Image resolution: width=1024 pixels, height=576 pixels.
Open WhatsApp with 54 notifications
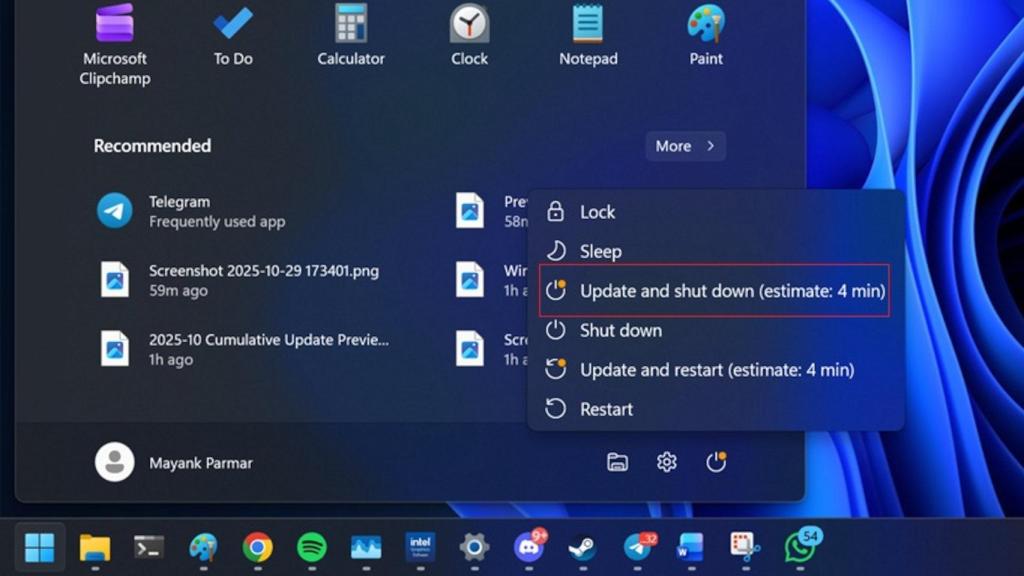(800, 548)
